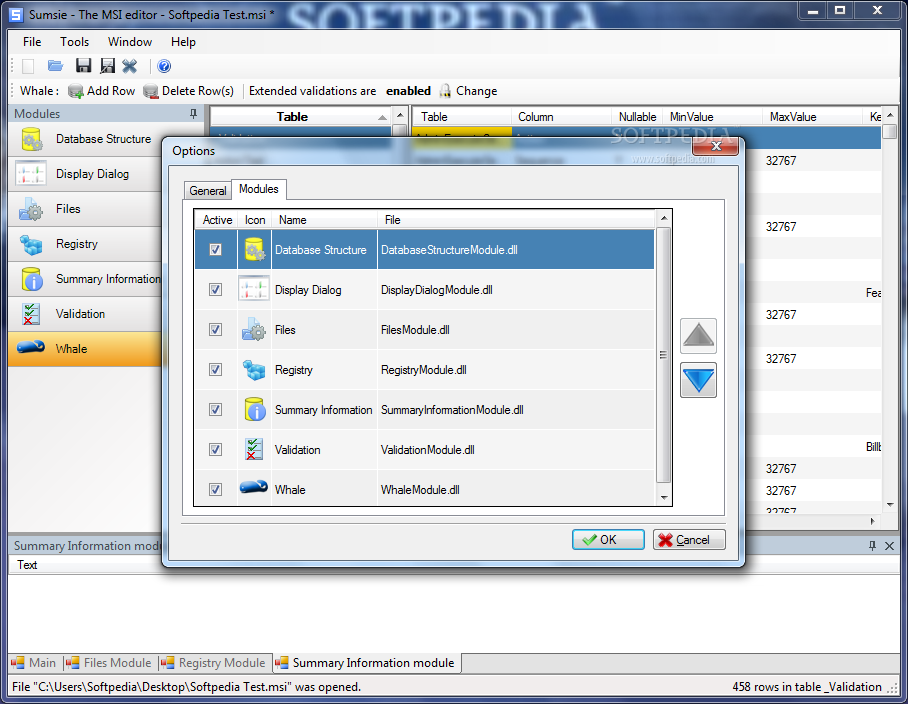Click the Add Row icon
Image resolution: width=908 pixels, height=704 pixels.
[75, 91]
